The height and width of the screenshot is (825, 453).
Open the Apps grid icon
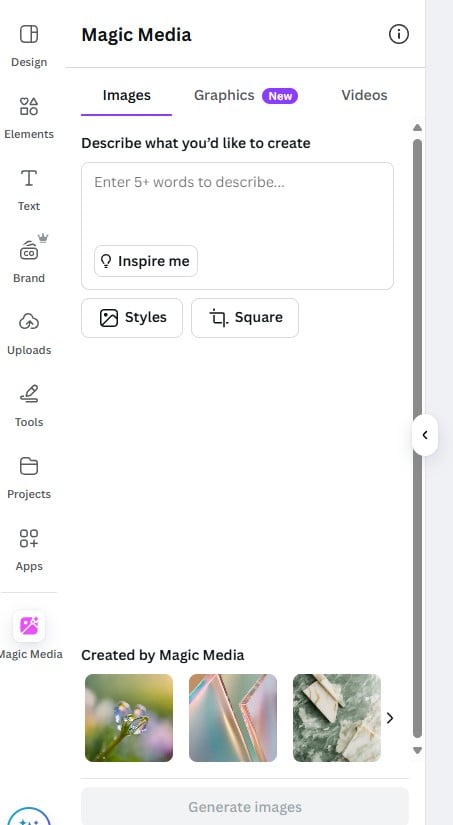pyautogui.click(x=29, y=538)
